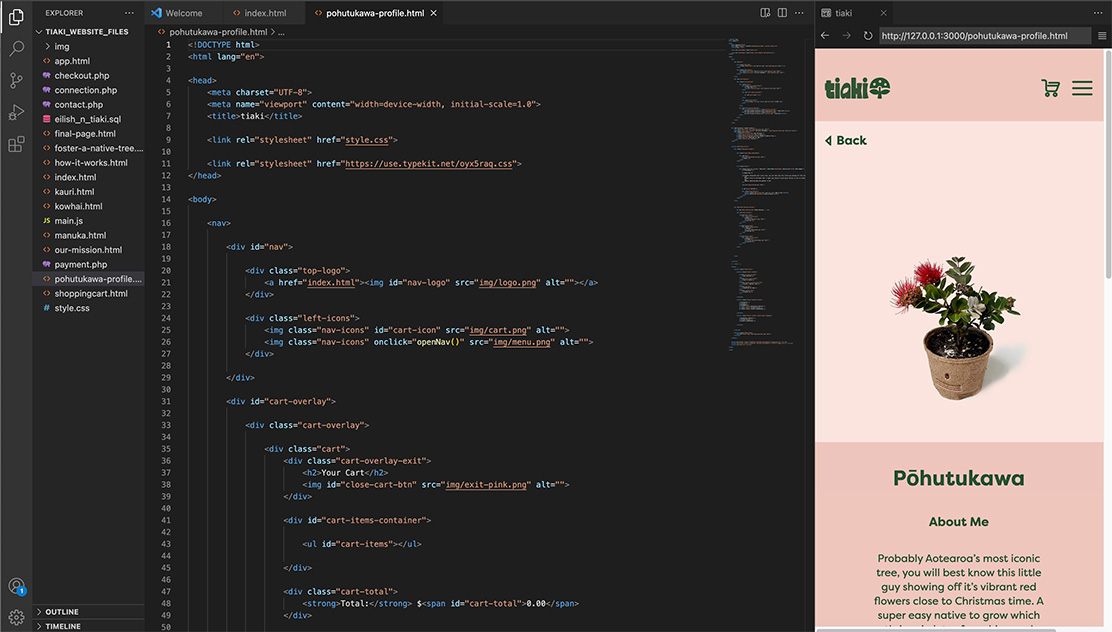Collapse the TIAKI_WEBSITE_FILES root folder
Screen dimensions: 1112x632
point(87,31)
